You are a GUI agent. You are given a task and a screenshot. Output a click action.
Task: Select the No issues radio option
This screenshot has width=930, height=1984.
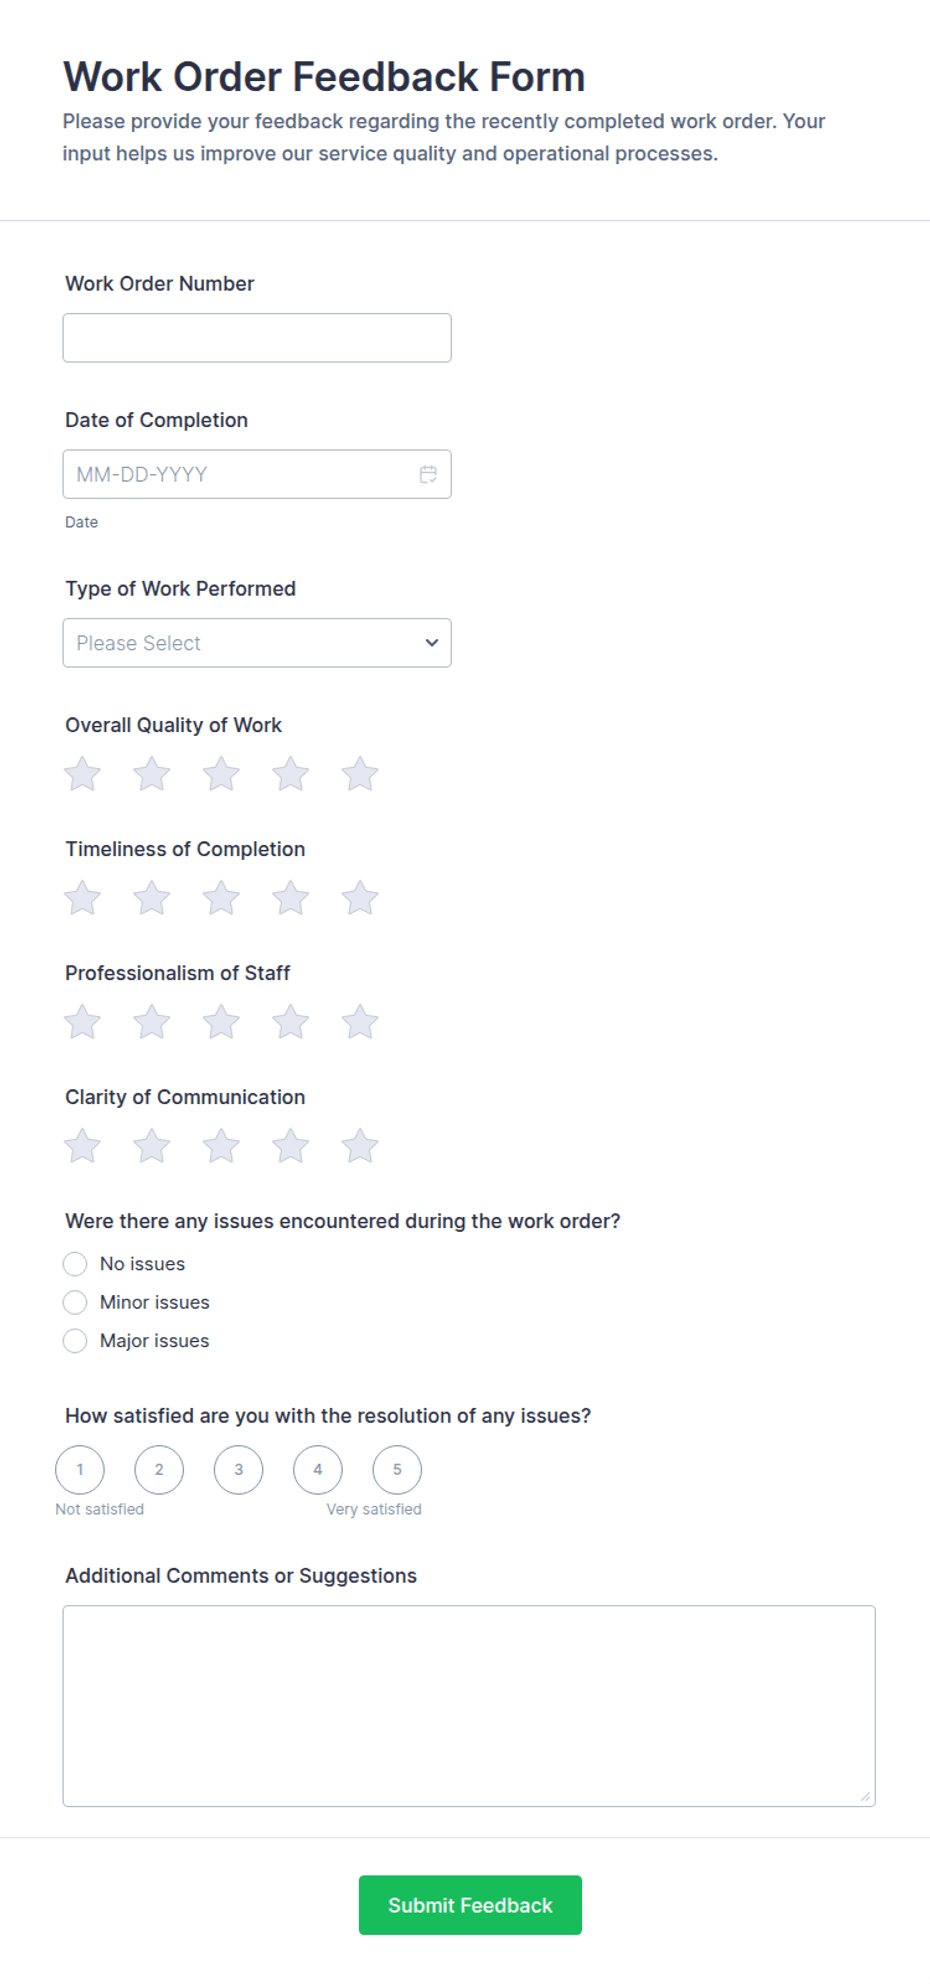75,1264
